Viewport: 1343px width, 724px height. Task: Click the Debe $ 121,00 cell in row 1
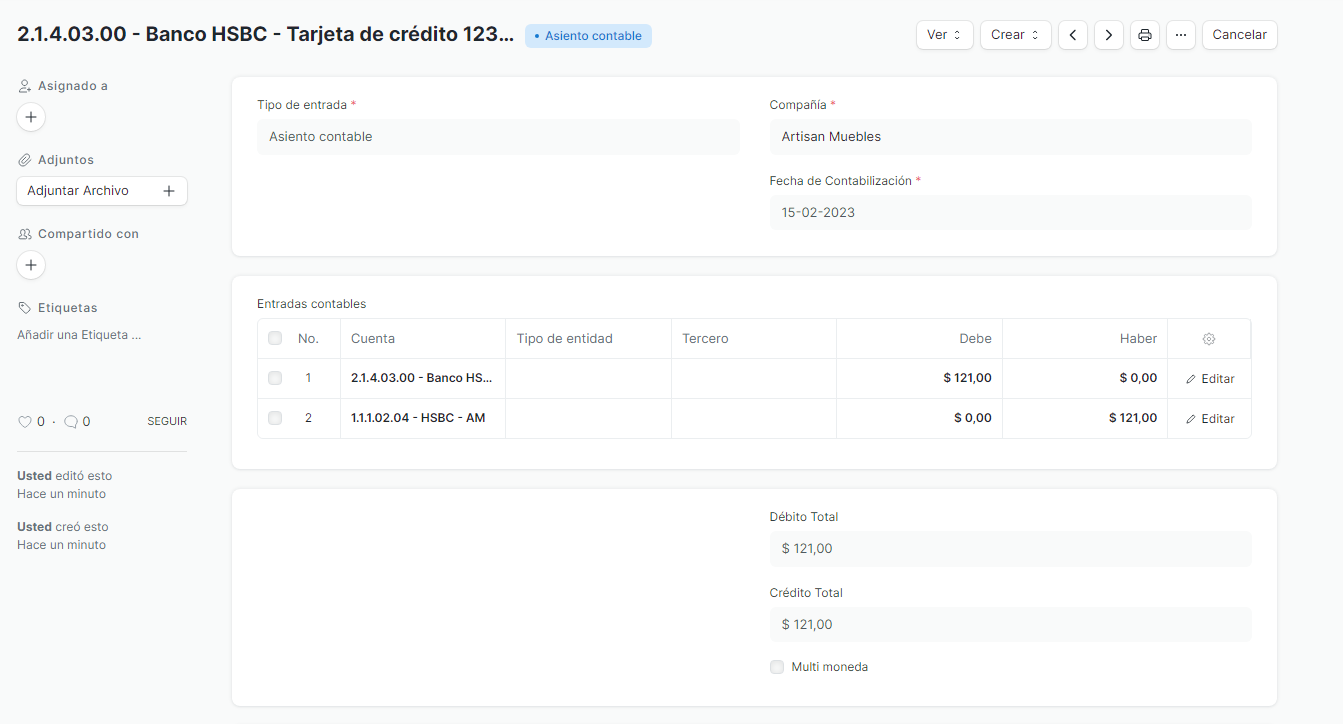click(x=919, y=378)
